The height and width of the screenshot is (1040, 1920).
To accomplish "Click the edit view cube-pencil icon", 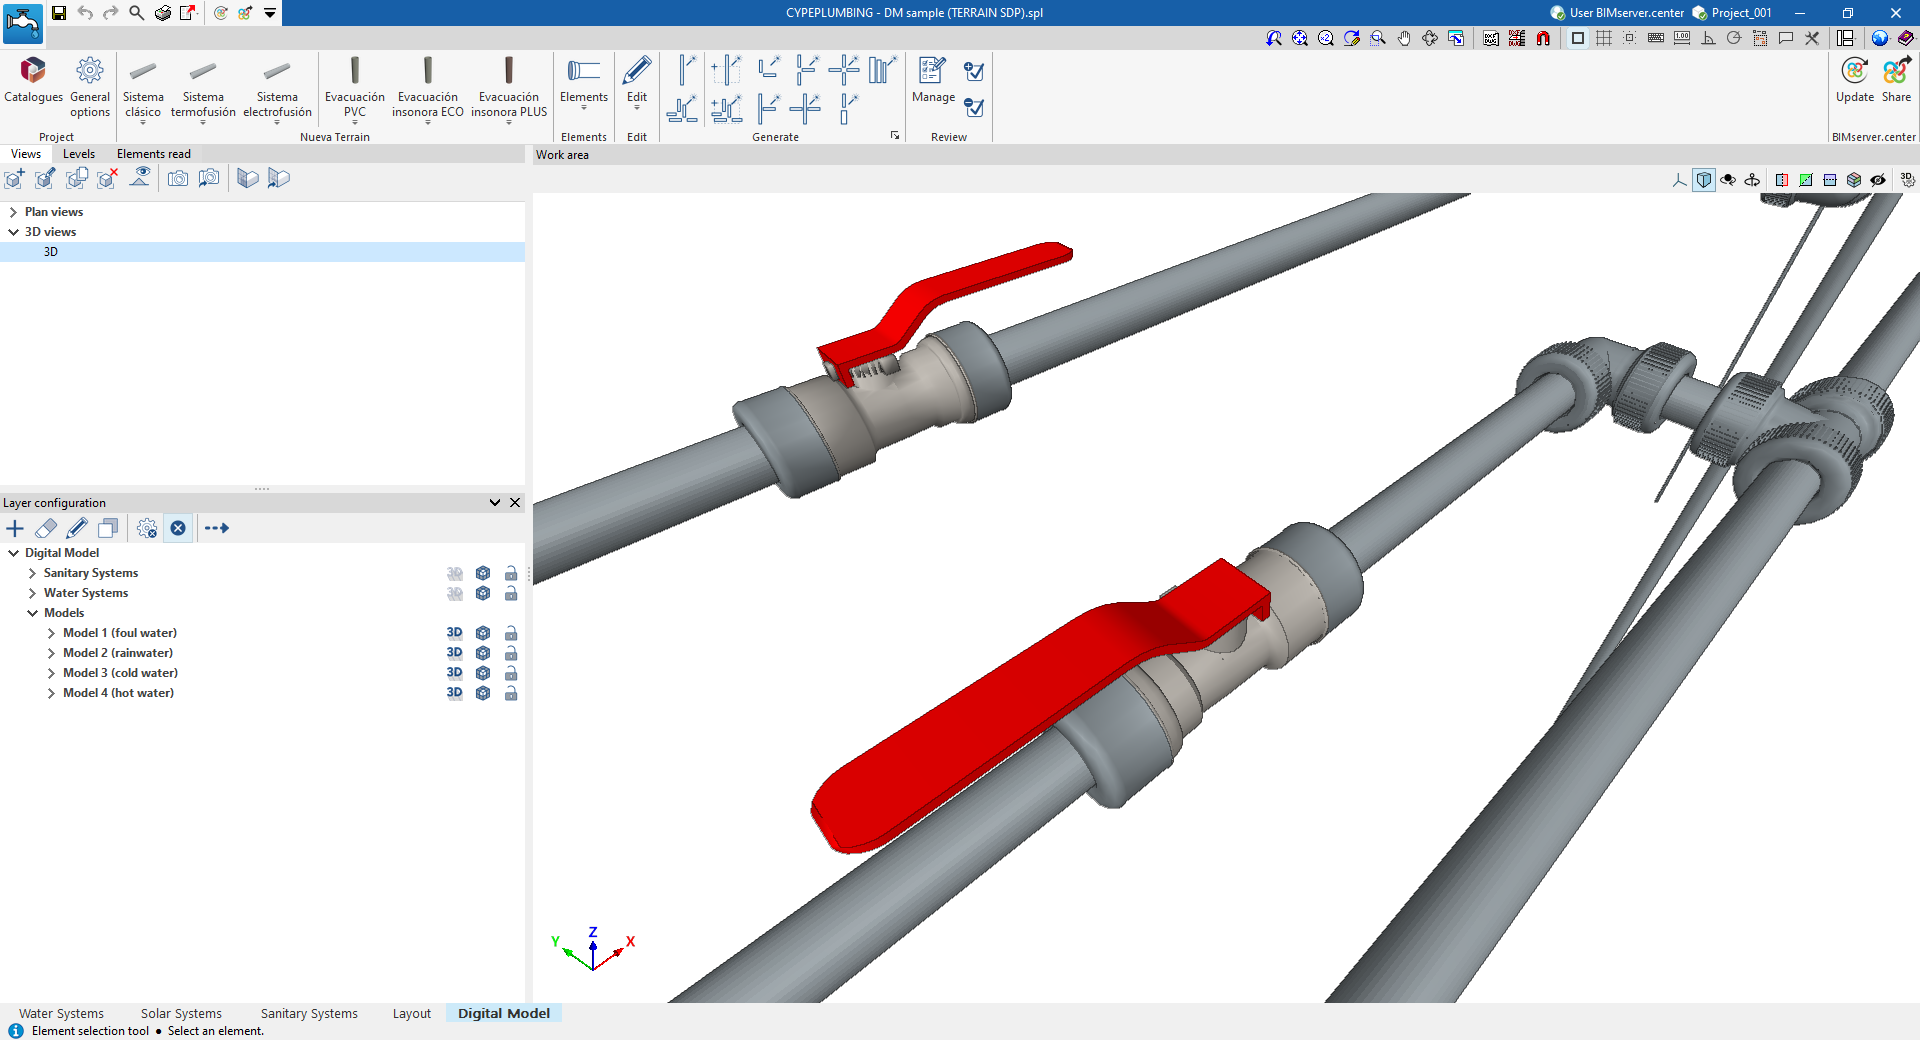I will 45,178.
